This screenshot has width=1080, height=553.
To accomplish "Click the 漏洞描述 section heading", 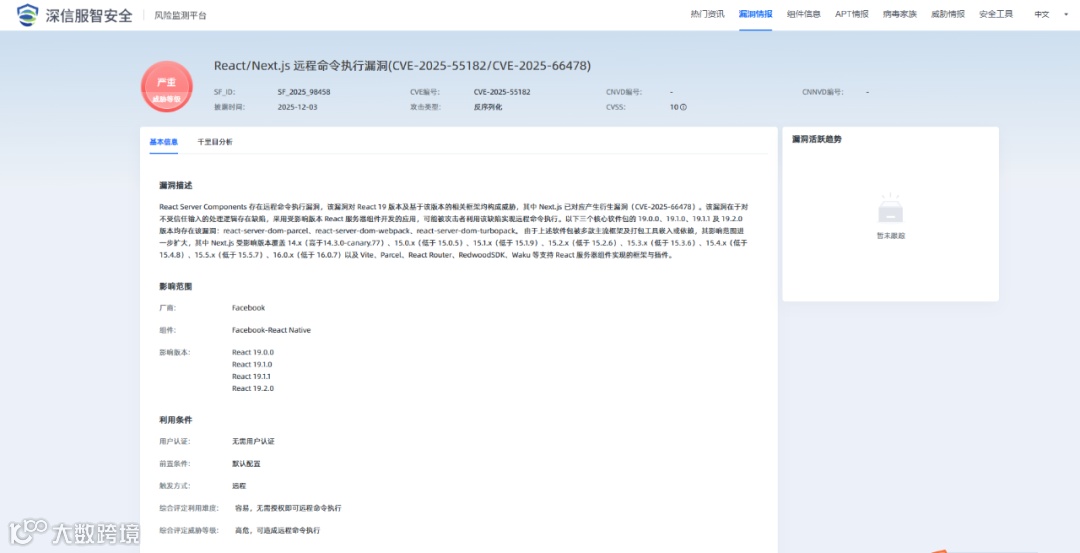I will [x=176, y=186].
